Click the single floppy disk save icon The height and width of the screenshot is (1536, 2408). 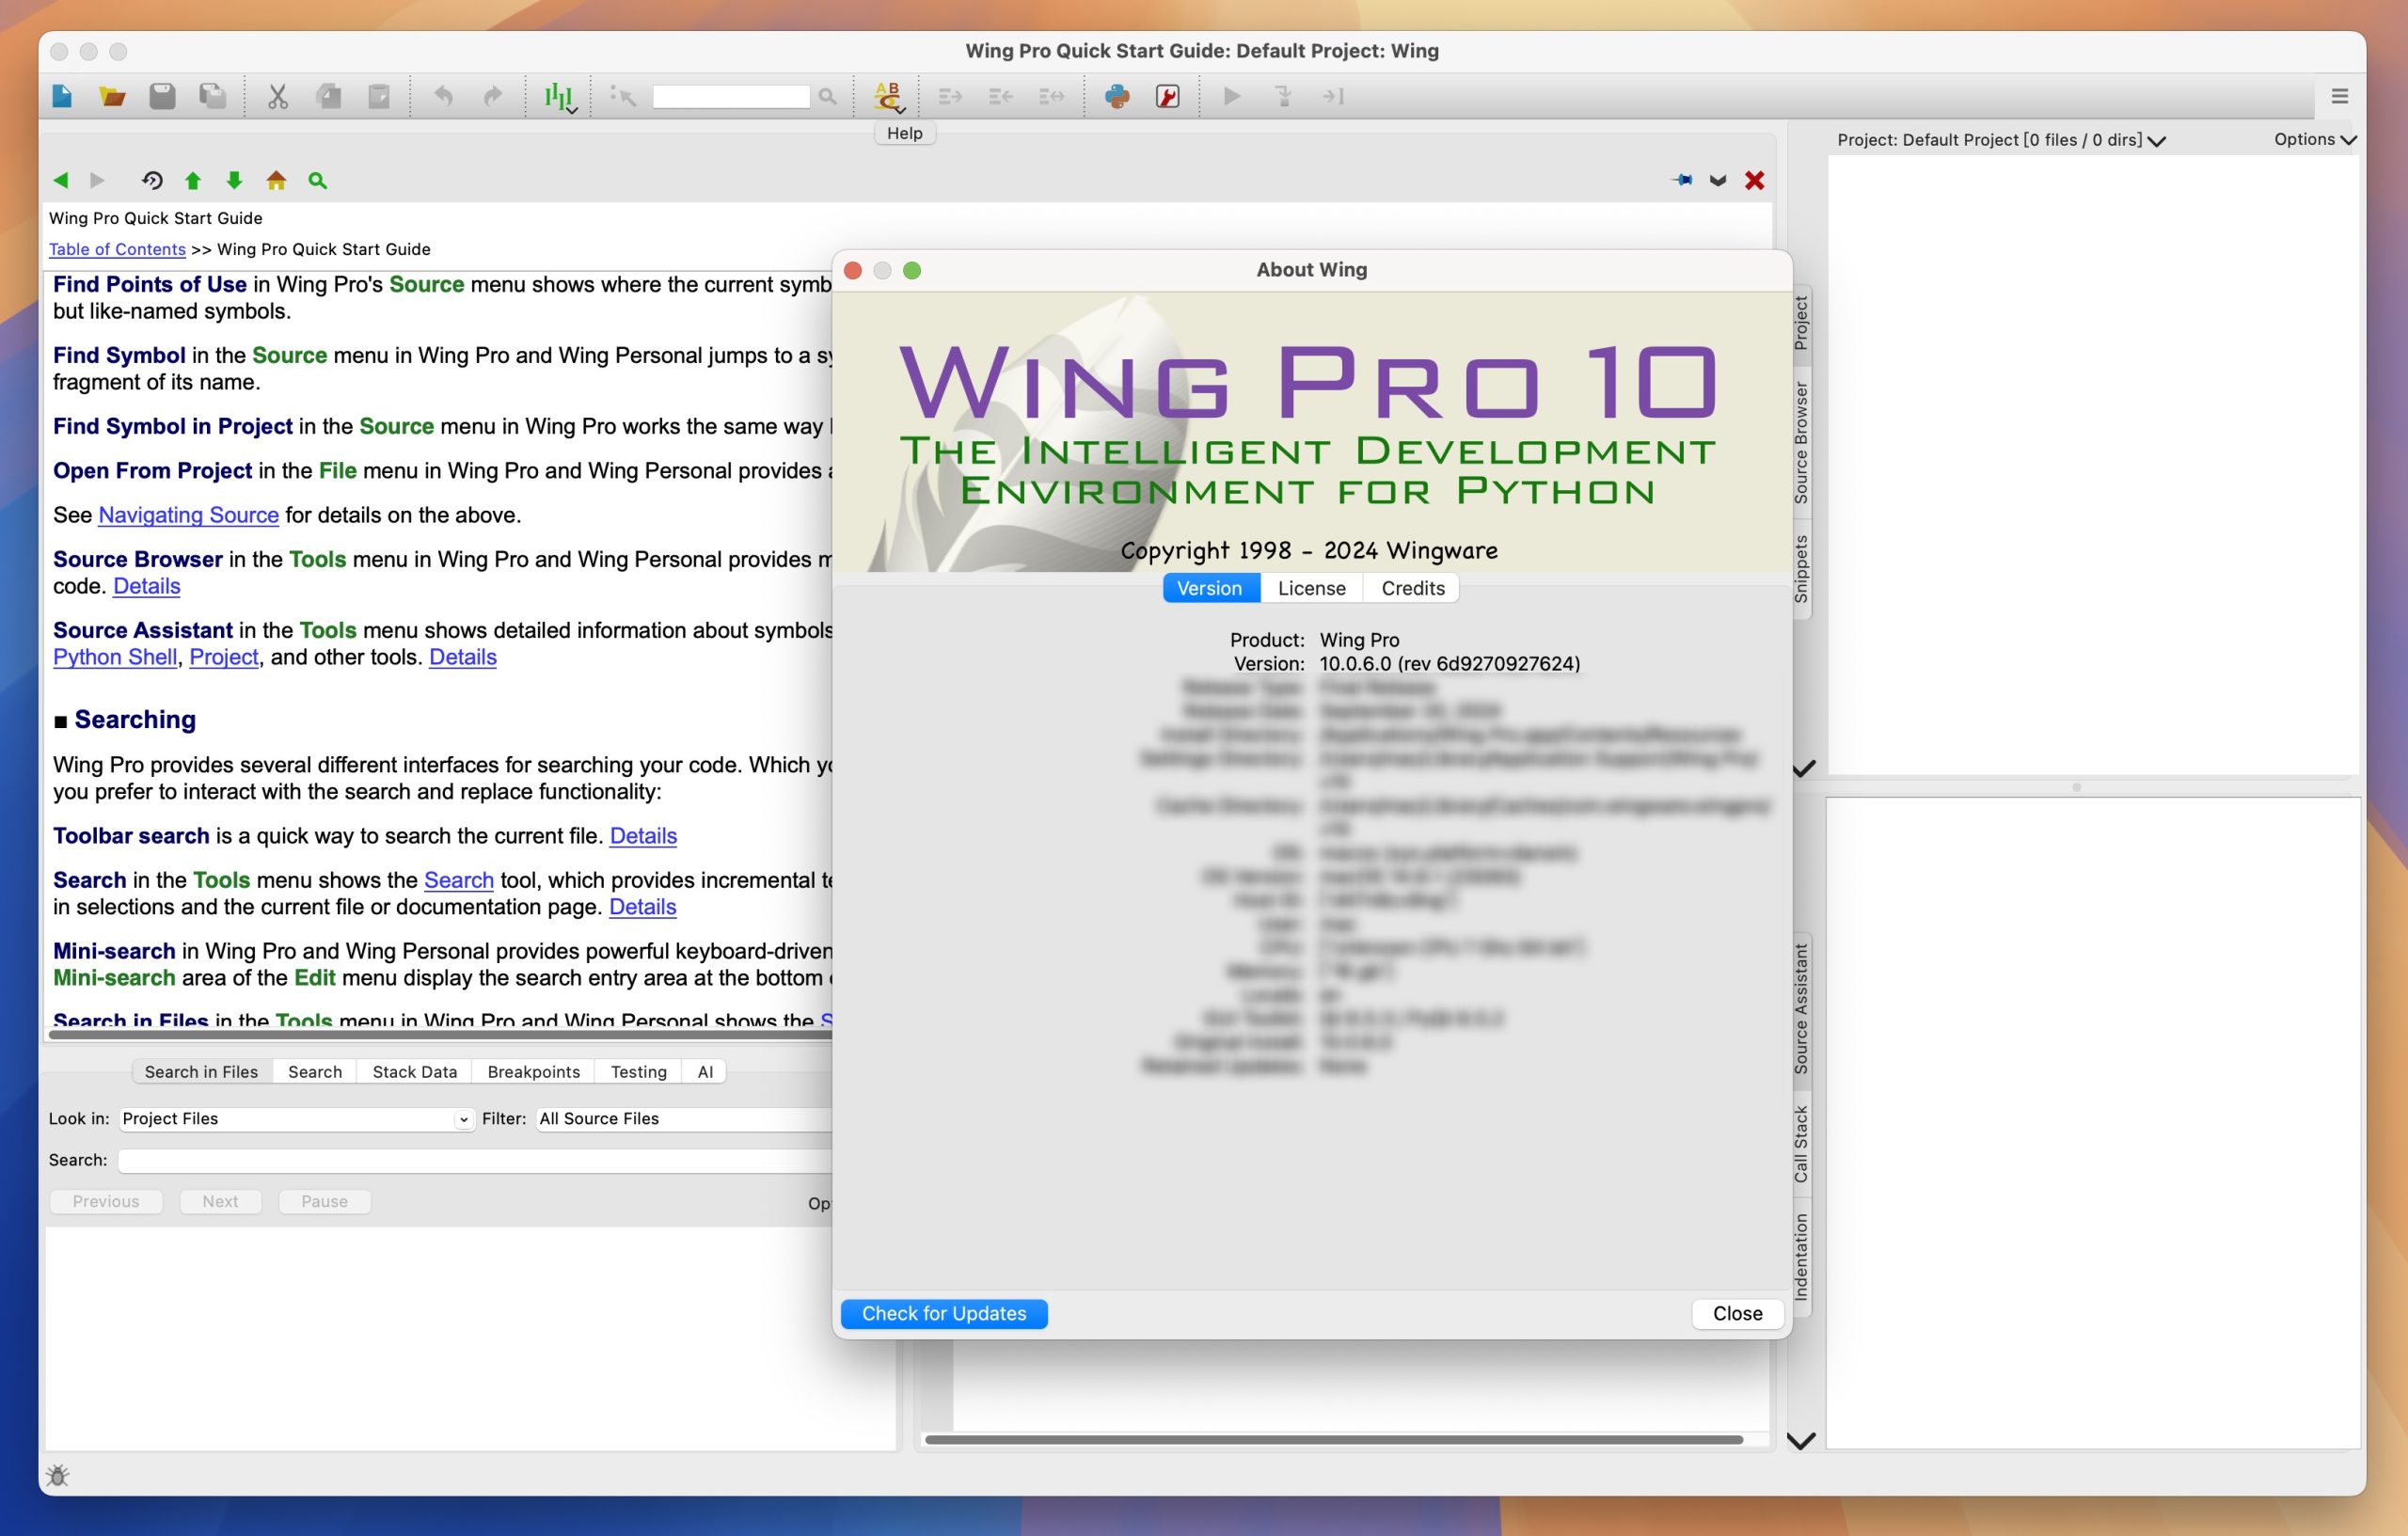[162, 96]
